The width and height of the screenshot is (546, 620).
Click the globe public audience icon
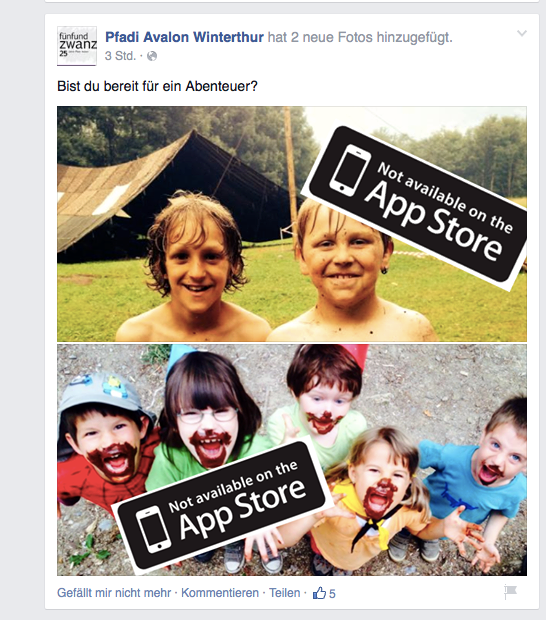(152, 56)
